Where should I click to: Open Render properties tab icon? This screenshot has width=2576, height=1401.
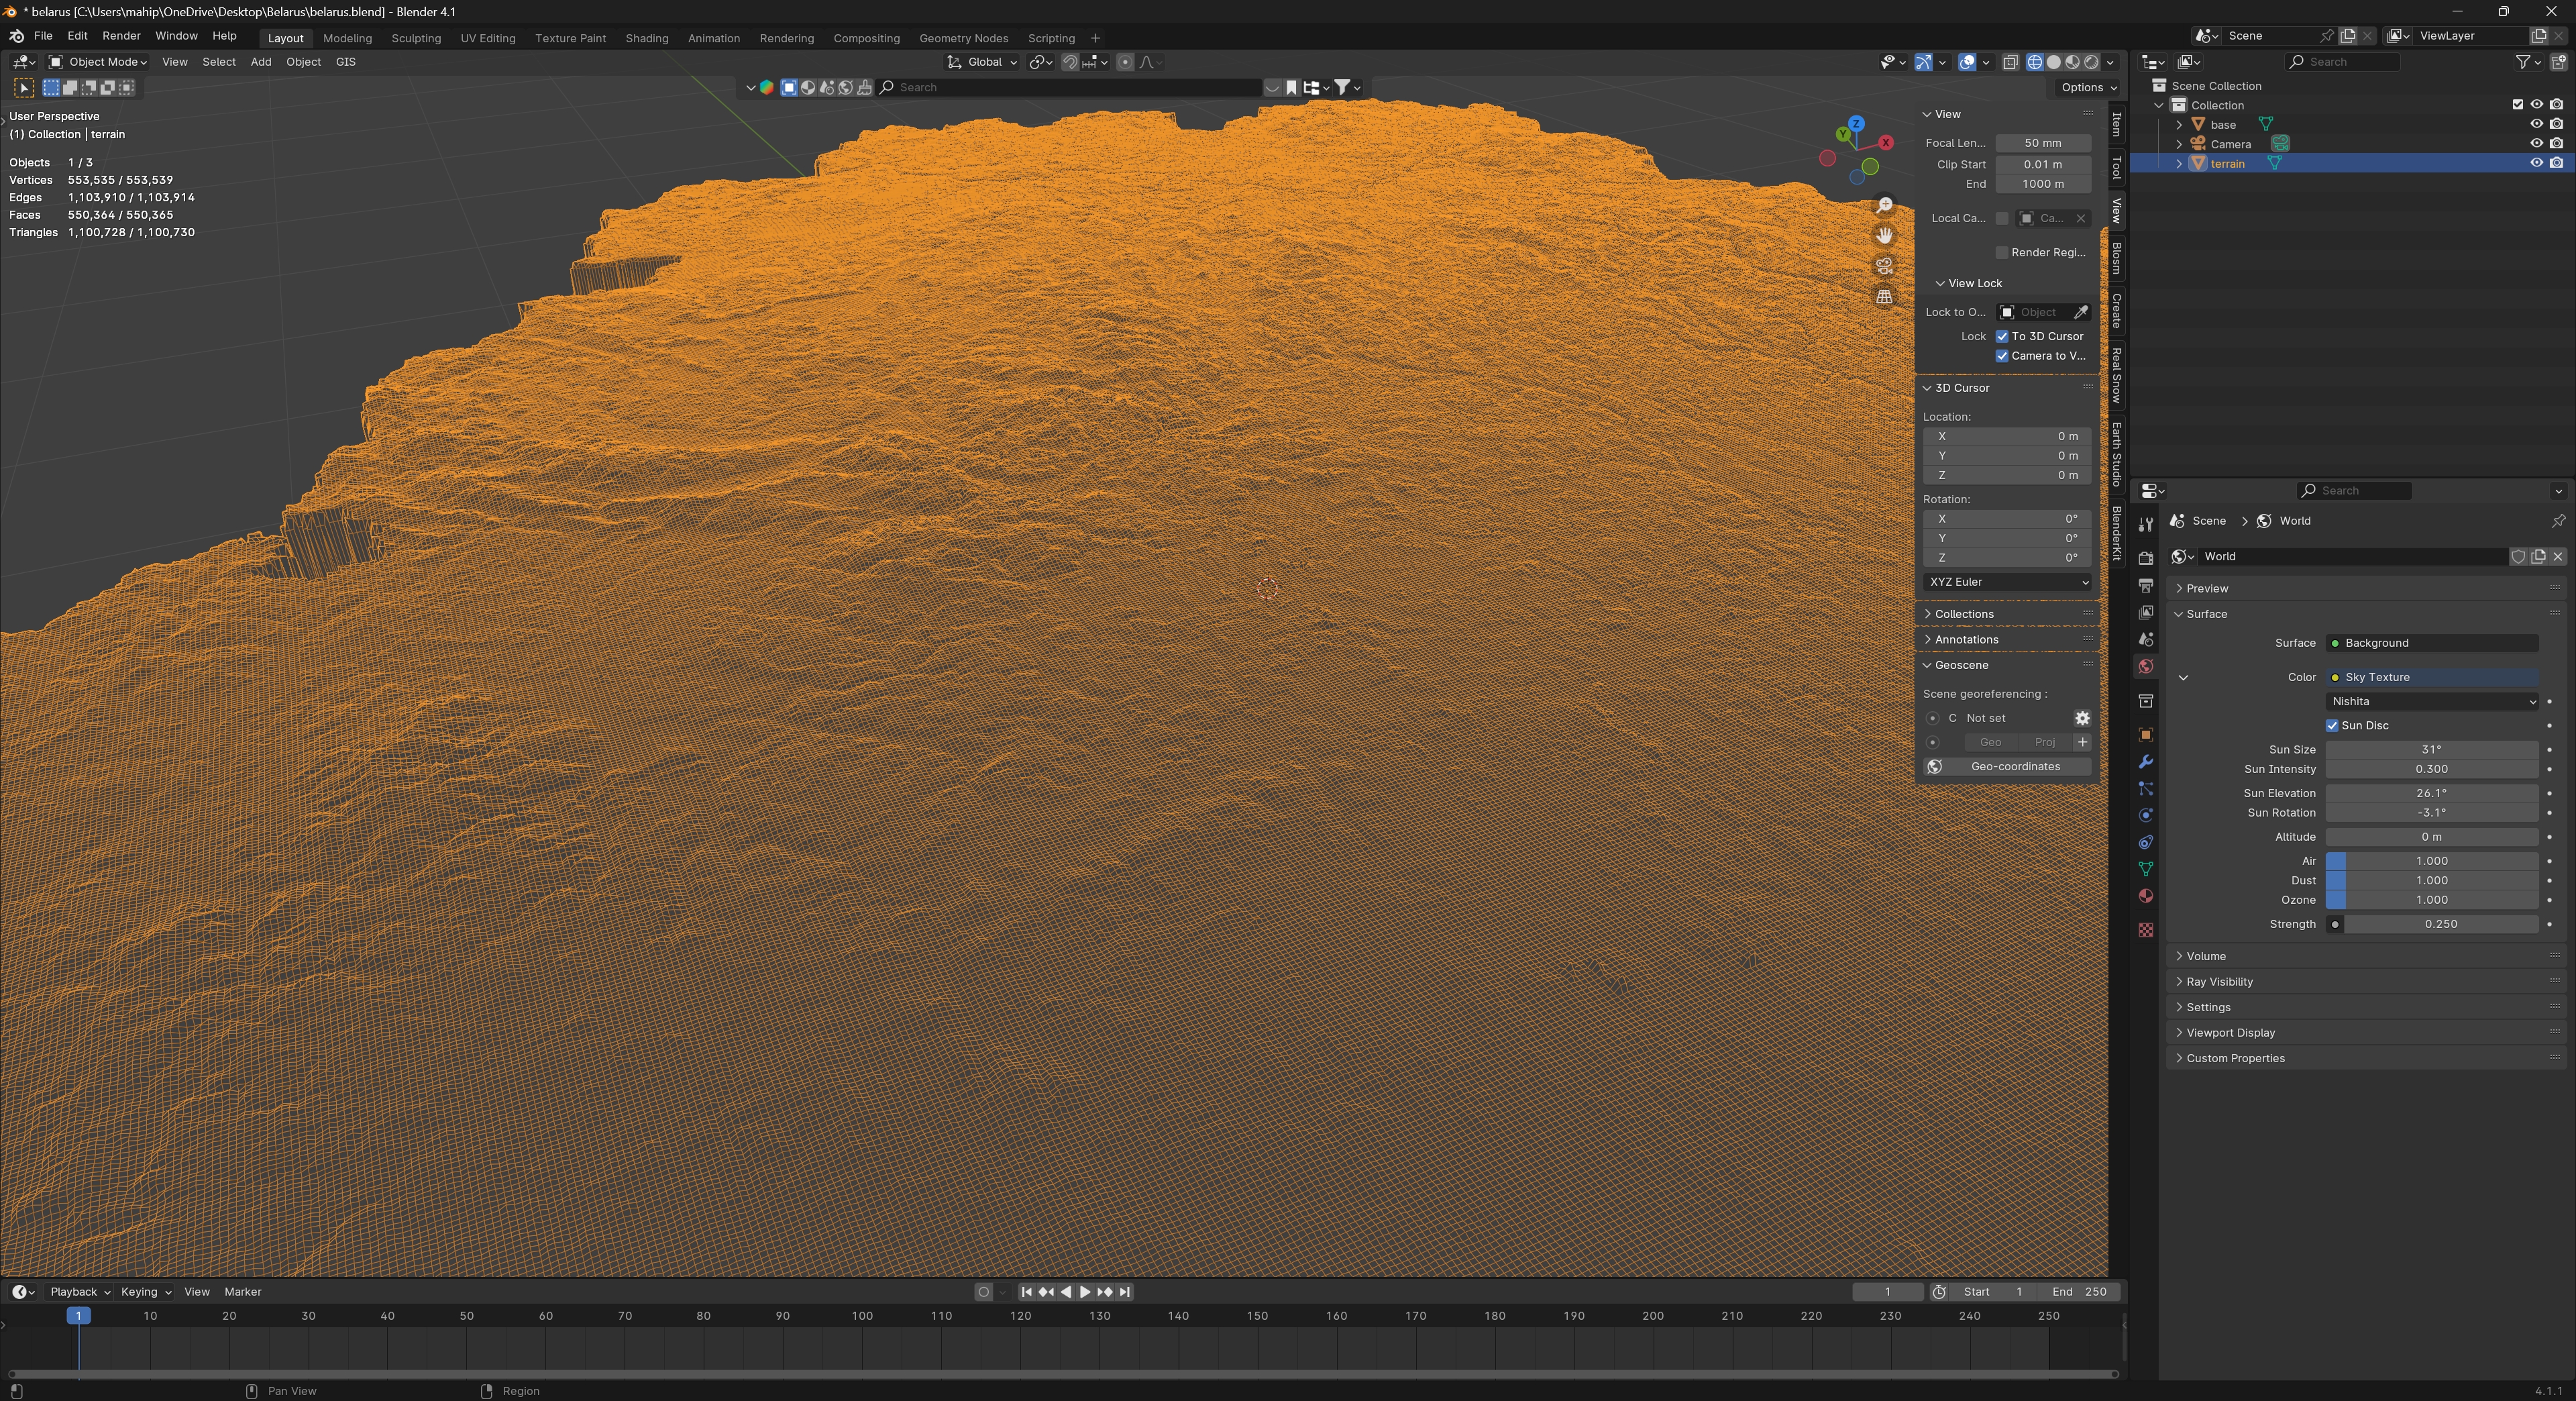coord(2145,558)
